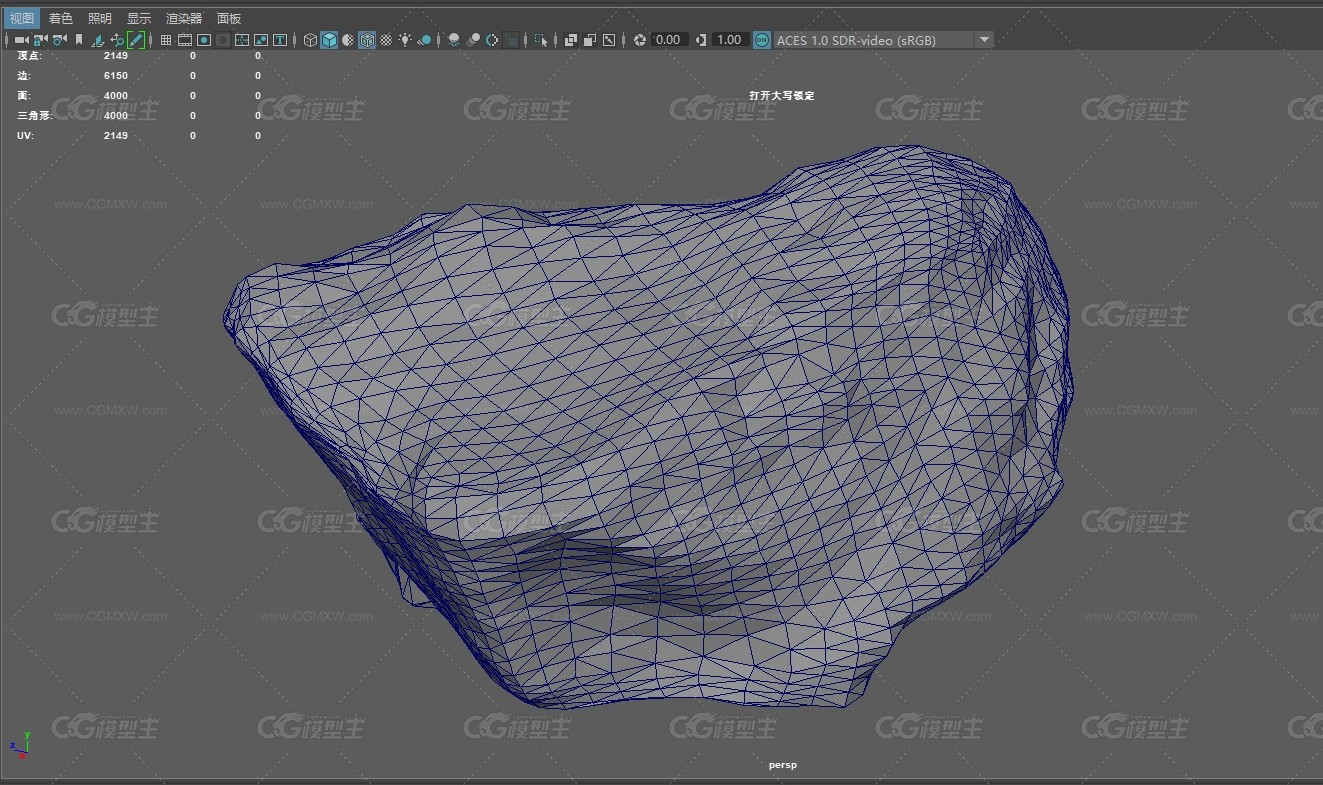Toggle the Shadows icon
This screenshot has width=1323, height=785.
click(x=425, y=40)
